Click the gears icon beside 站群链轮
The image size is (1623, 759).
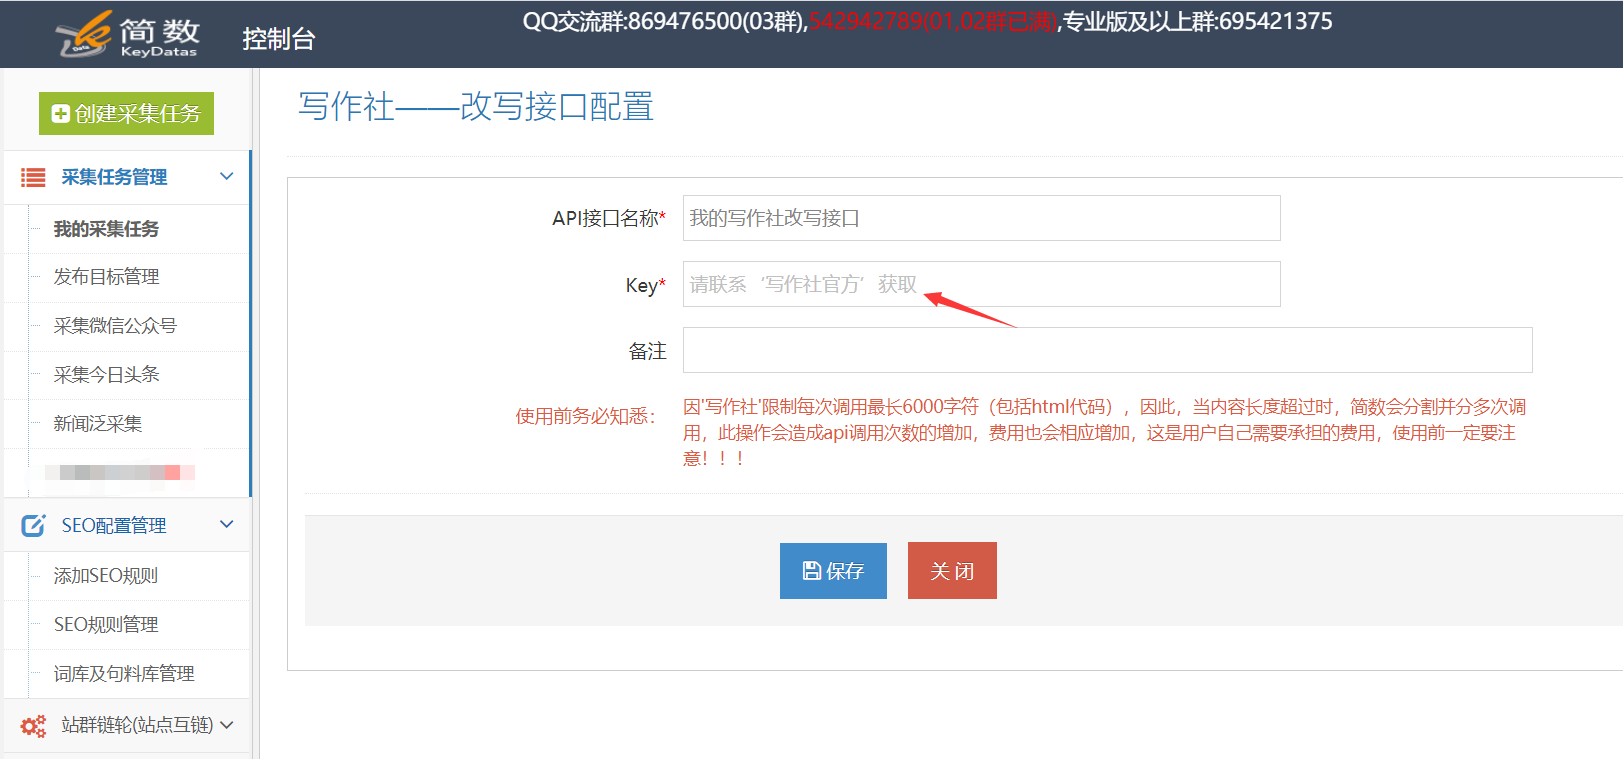(x=33, y=726)
